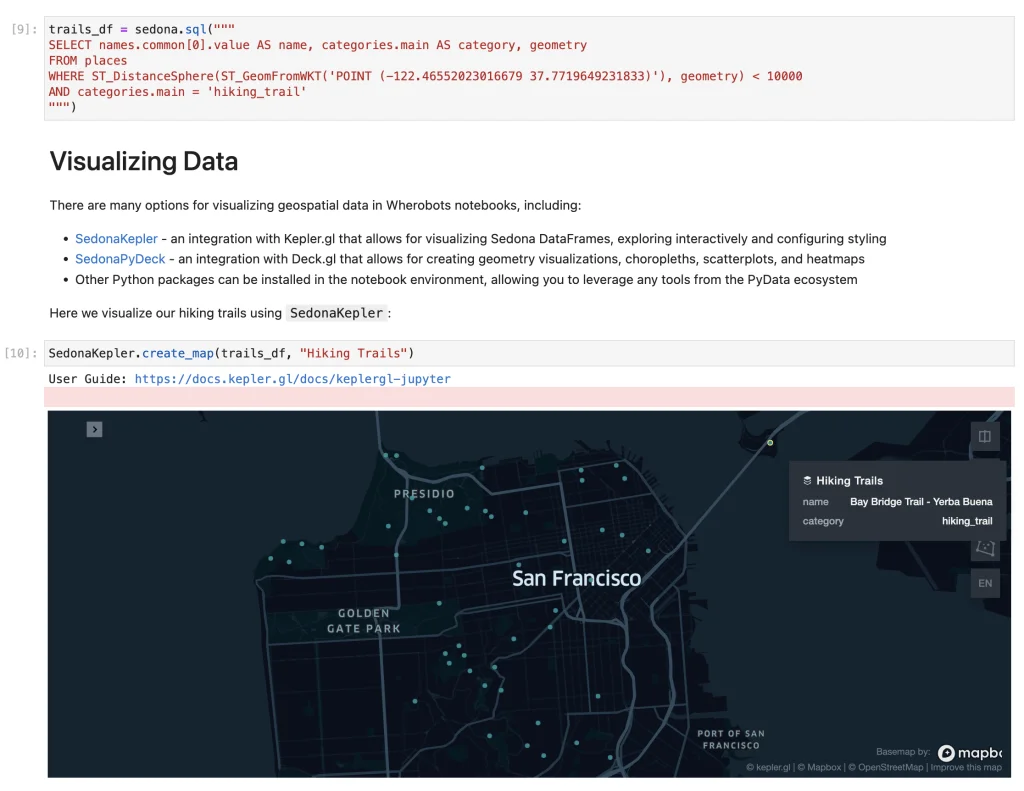The height and width of the screenshot is (791, 1024).
Task: Click the GOLDEN GATE PARK map label
Action: [364, 621]
